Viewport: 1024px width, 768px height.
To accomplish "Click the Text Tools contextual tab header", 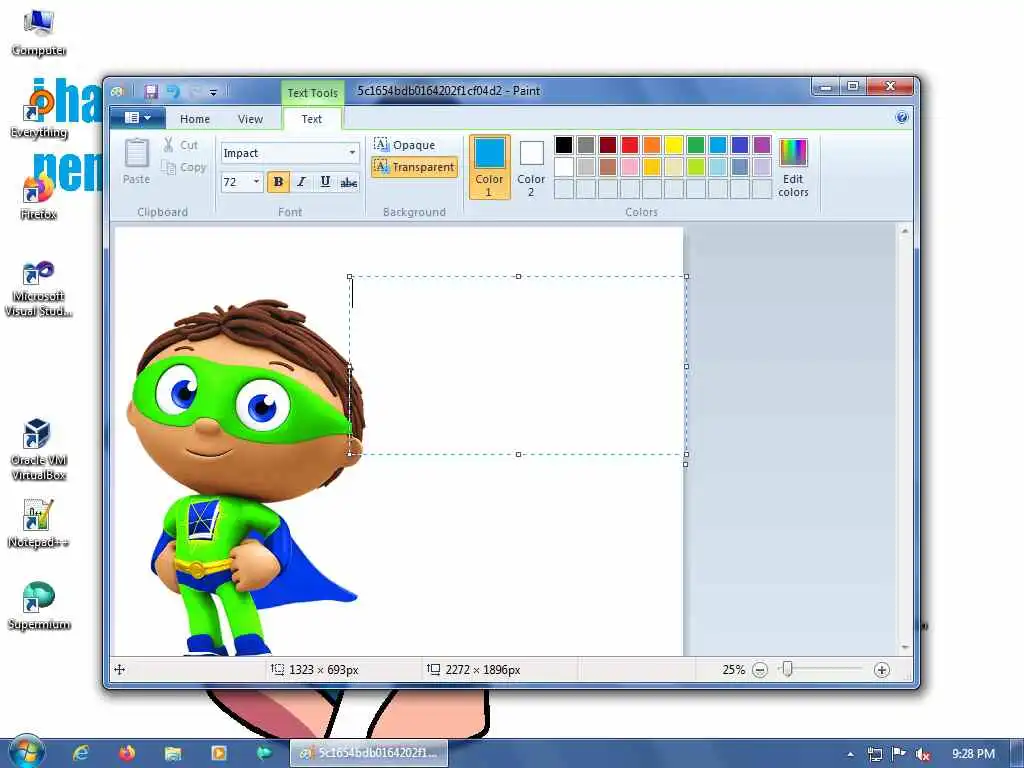I will click(x=312, y=93).
